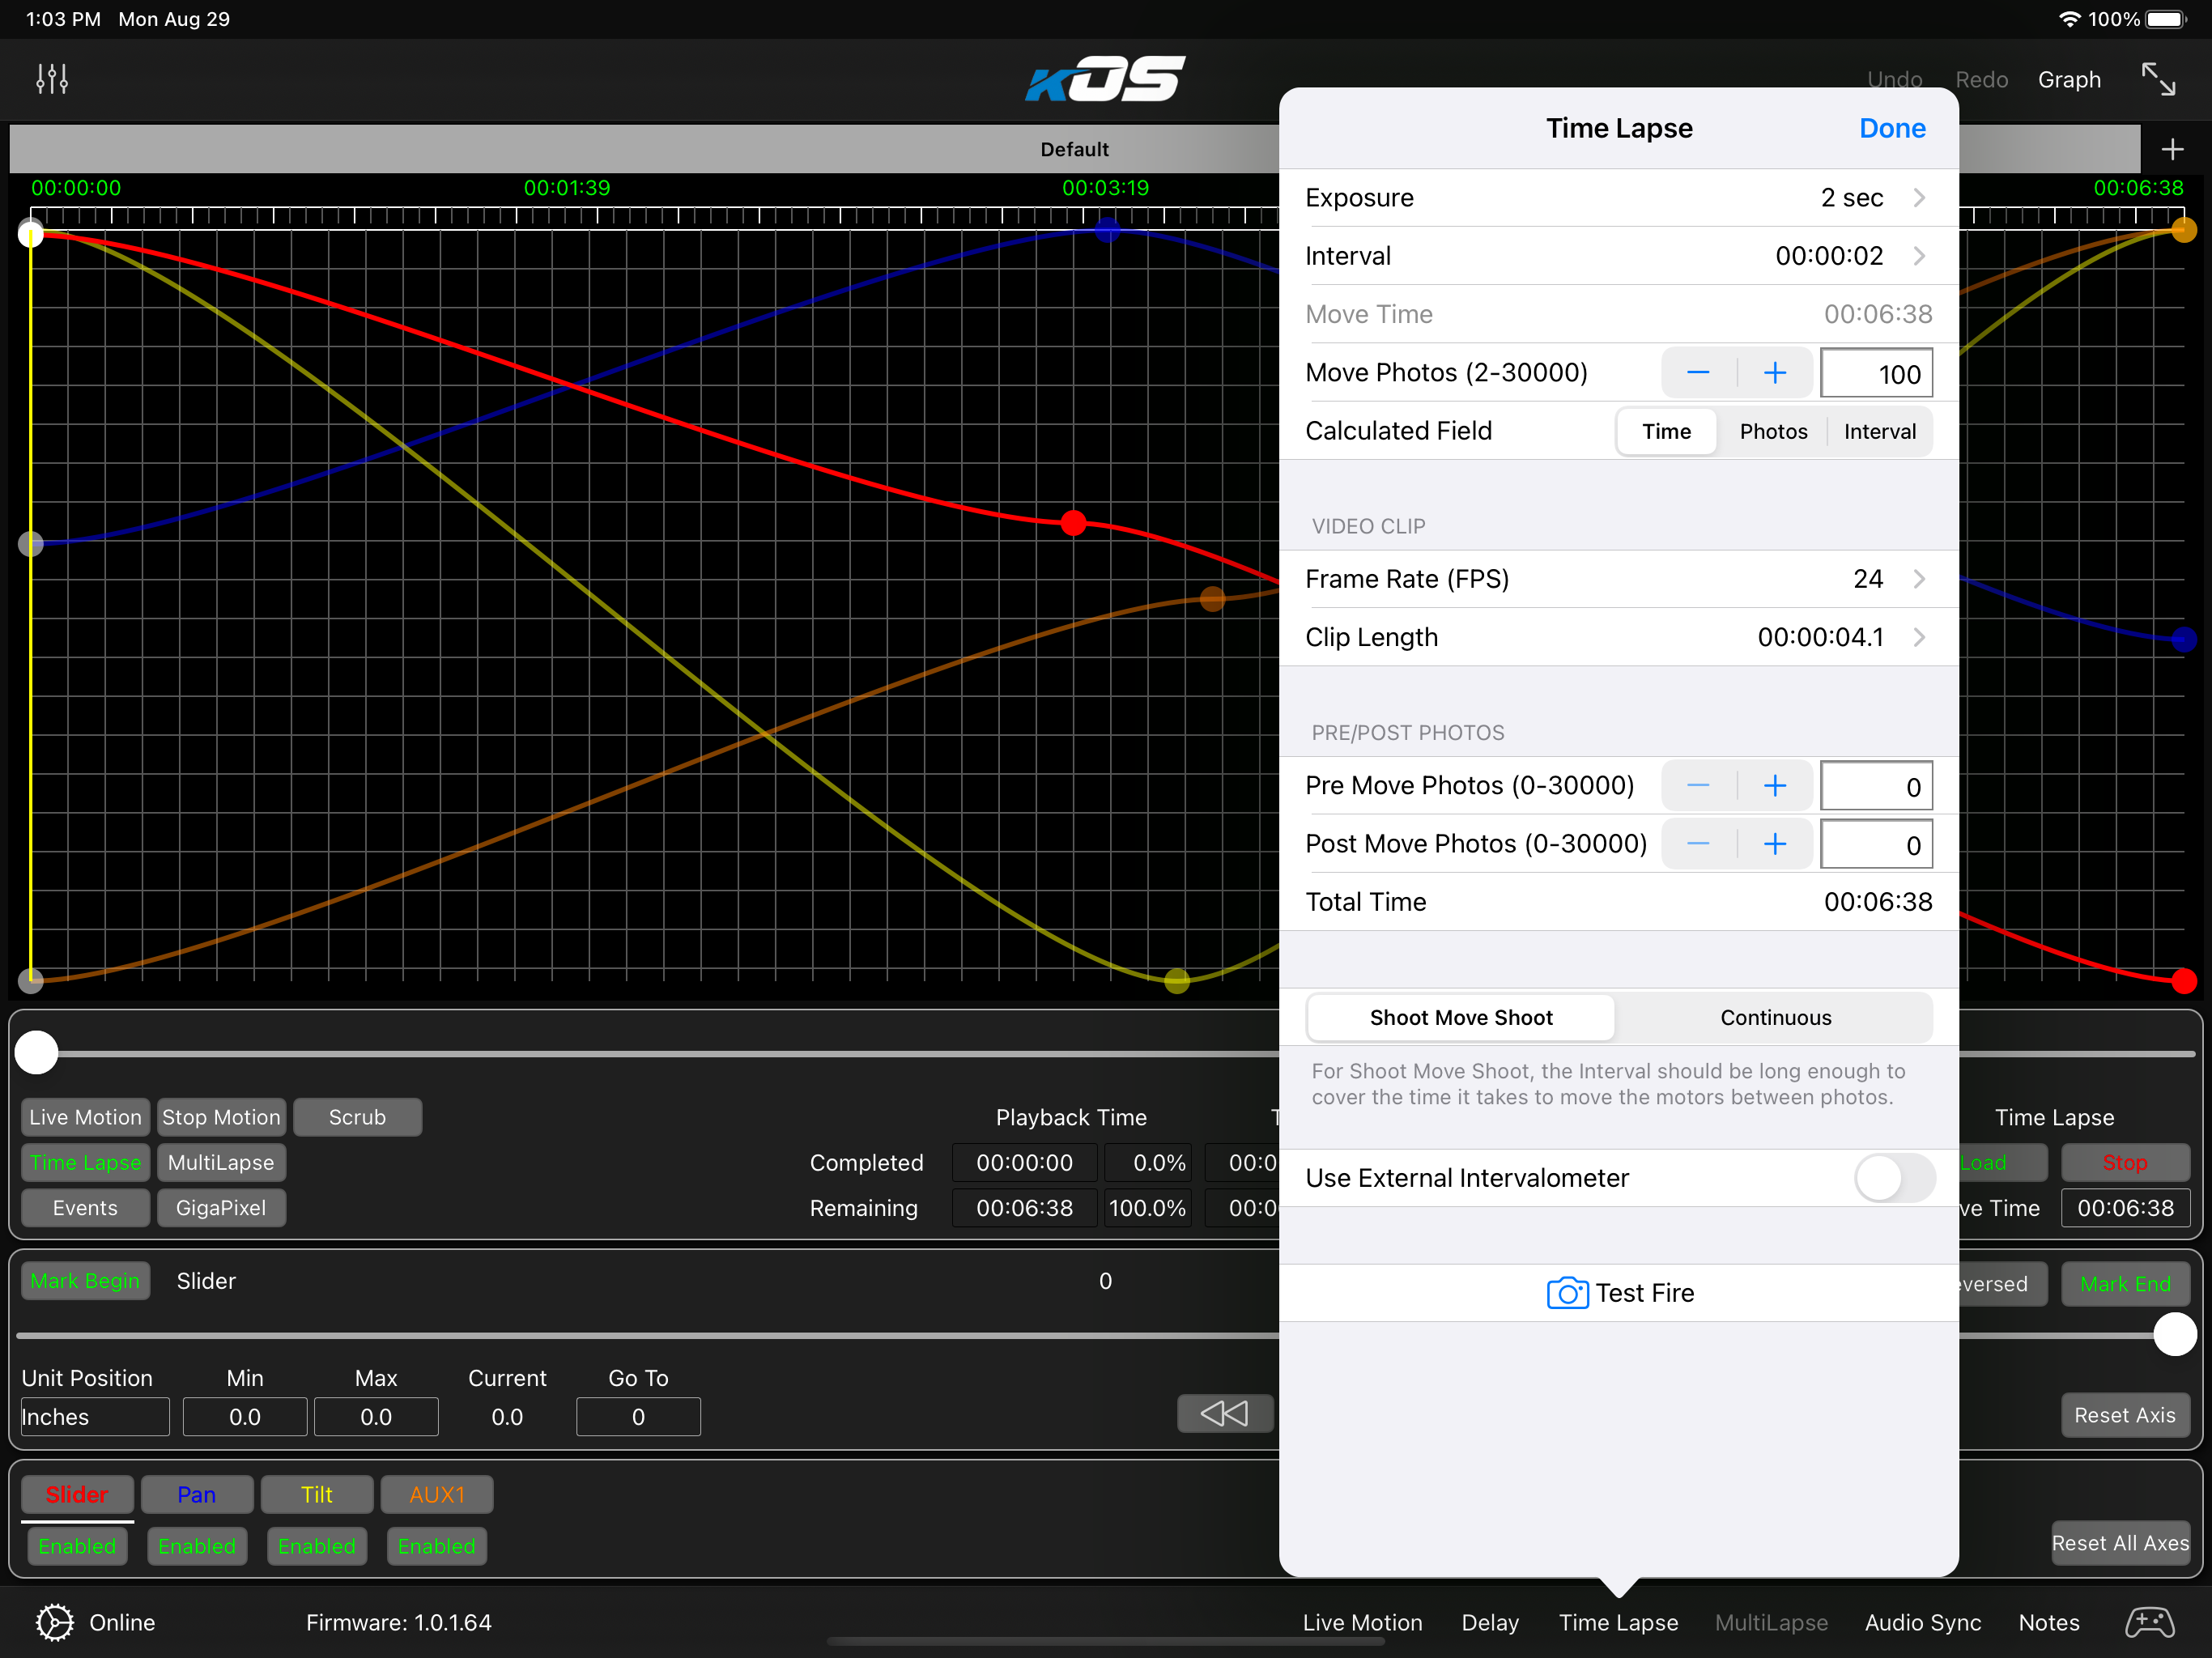Image resolution: width=2212 pixels, height=1658 pixels.
Task: Open the Frame Rate (FPS) options
Action: (x=1918, y=579)
